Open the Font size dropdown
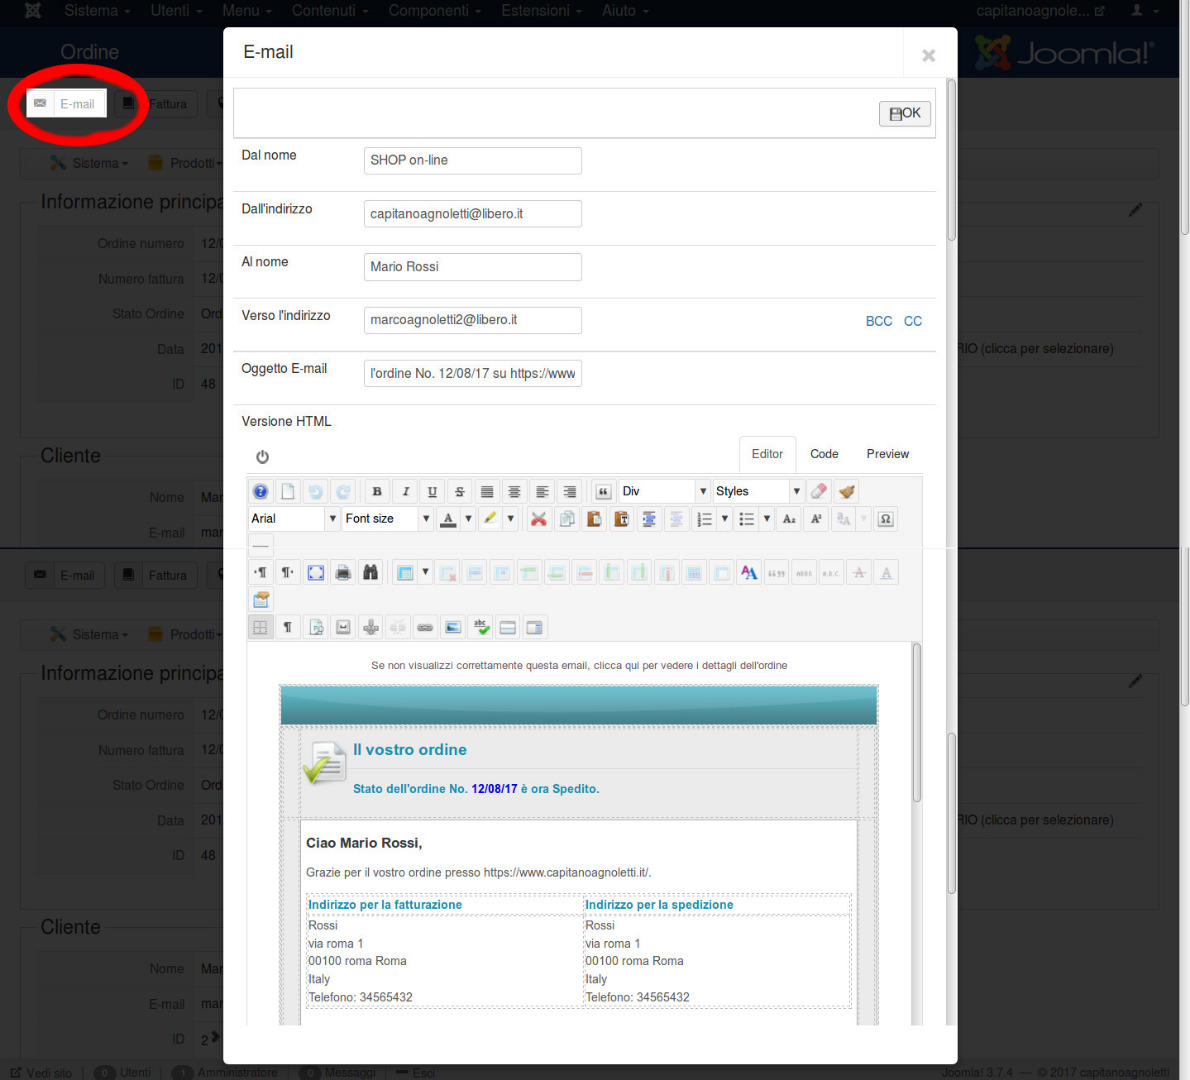 click(388, 519)
